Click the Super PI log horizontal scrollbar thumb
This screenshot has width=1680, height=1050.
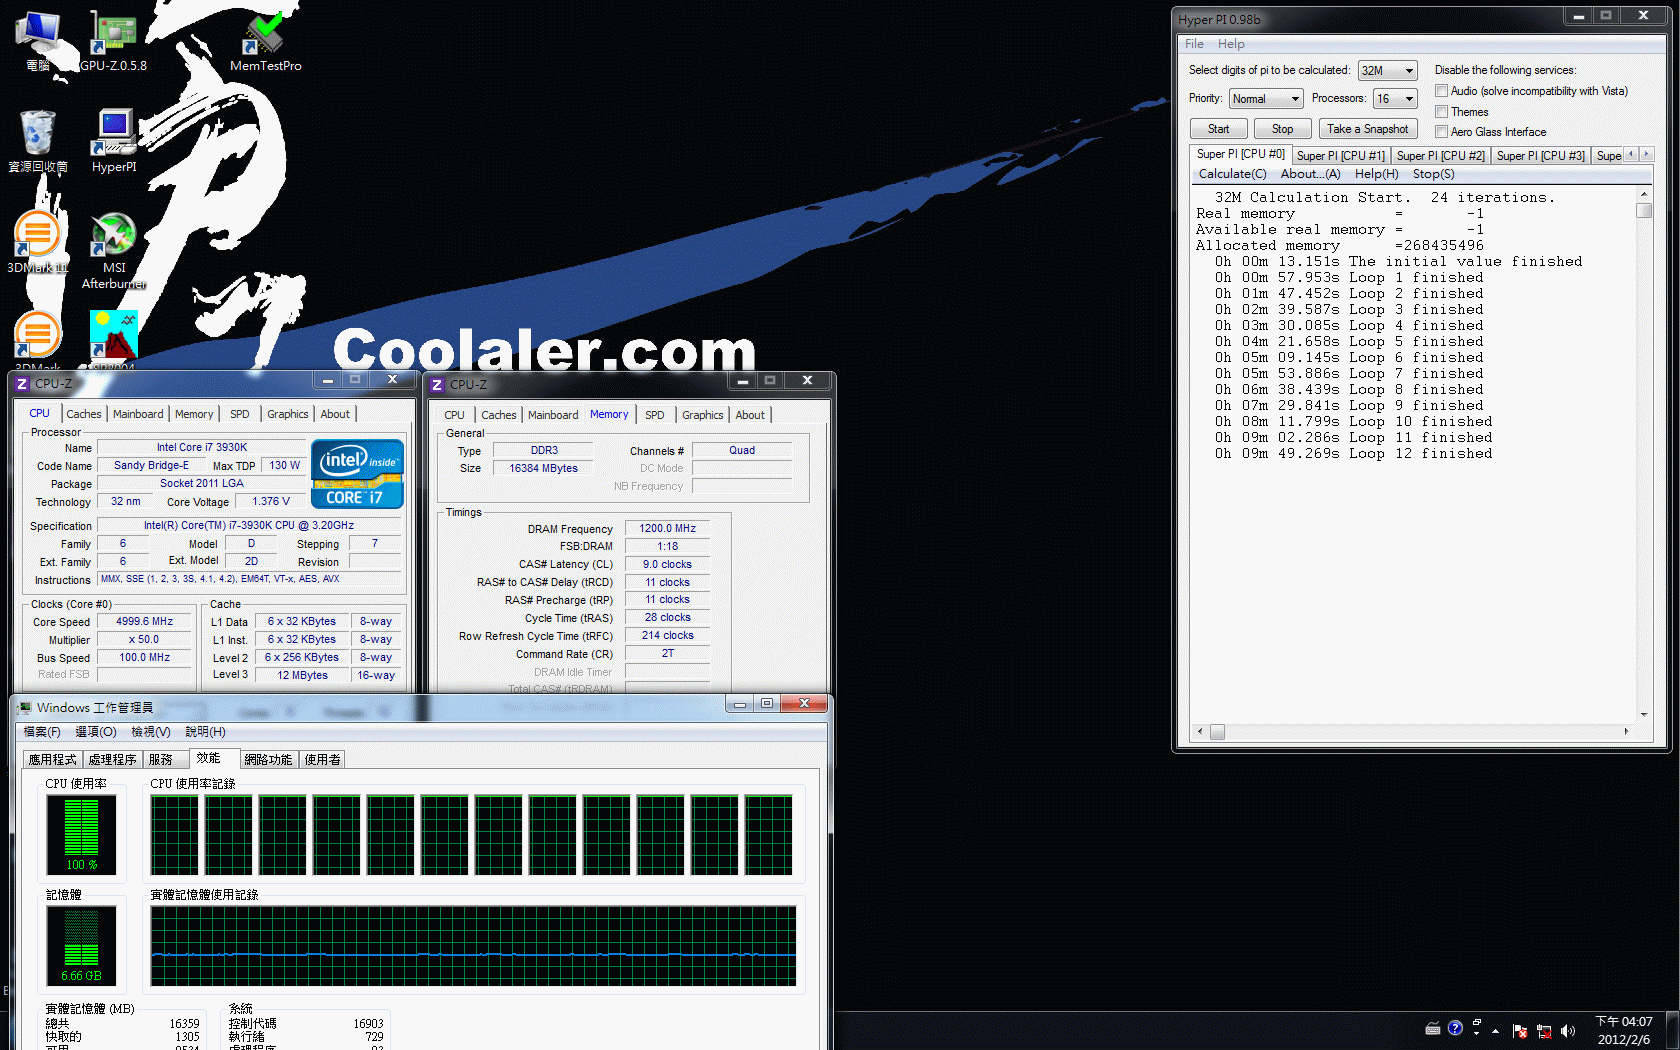[1217, 732]
